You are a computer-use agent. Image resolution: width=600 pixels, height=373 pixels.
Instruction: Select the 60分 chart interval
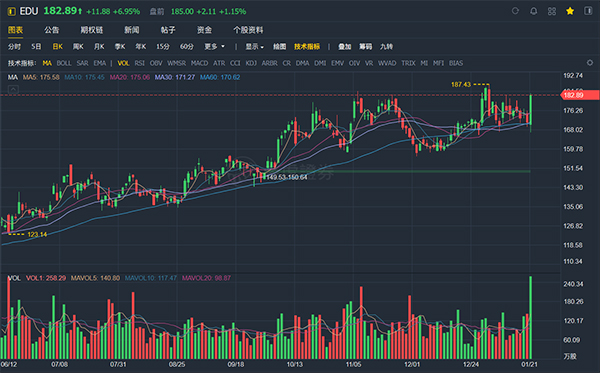coord(187,47)
